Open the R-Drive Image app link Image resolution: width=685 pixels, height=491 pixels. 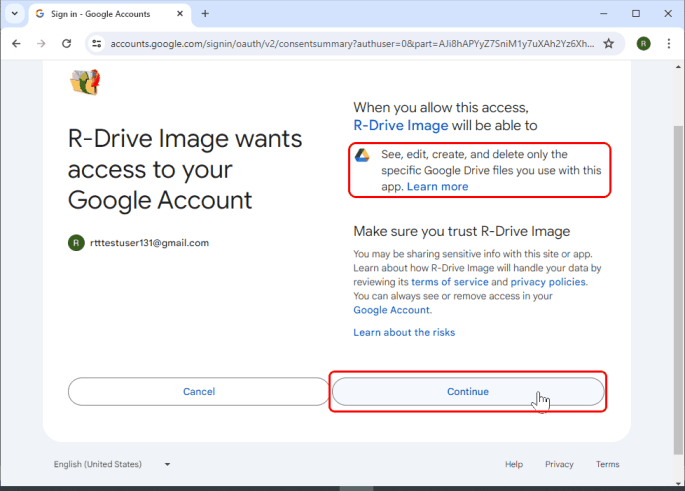(401, 126)
